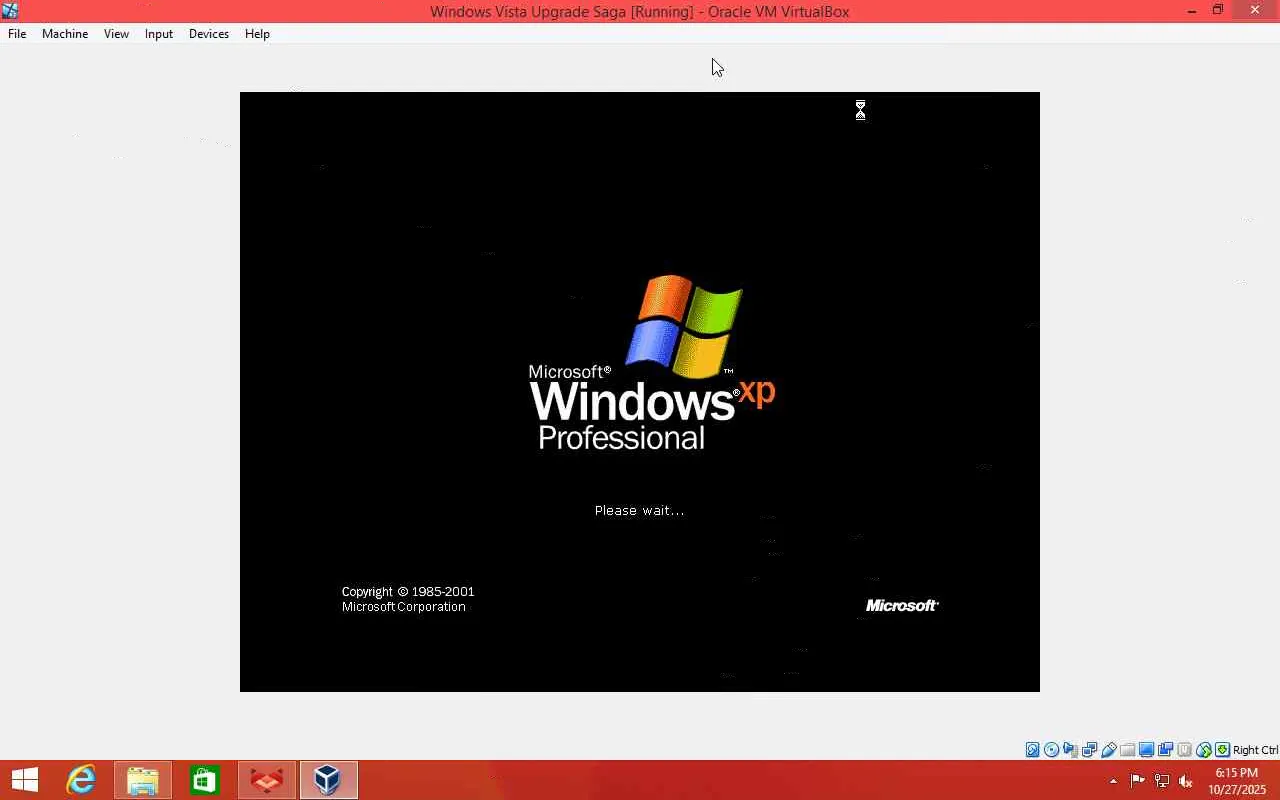Switch to the red geometric app on the taskbar

point(267,780)
